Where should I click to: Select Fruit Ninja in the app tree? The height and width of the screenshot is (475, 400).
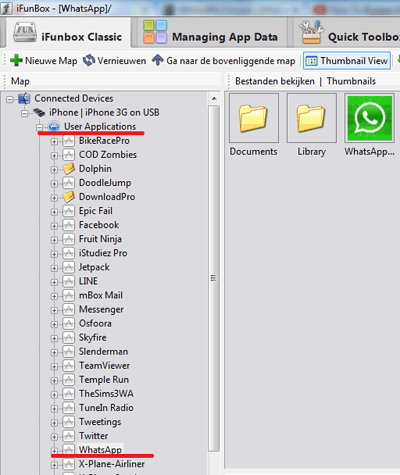pos(100,239)
